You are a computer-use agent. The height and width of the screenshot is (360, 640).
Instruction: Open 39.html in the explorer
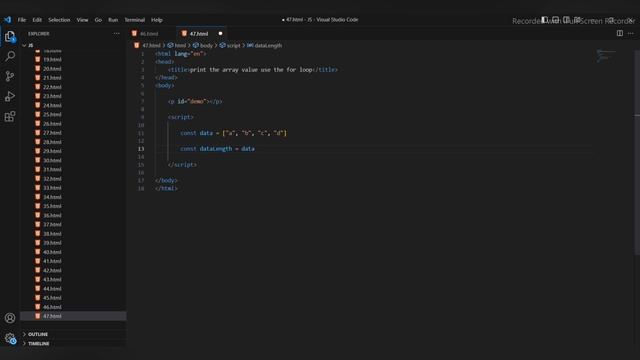click(x=52, y=243)
